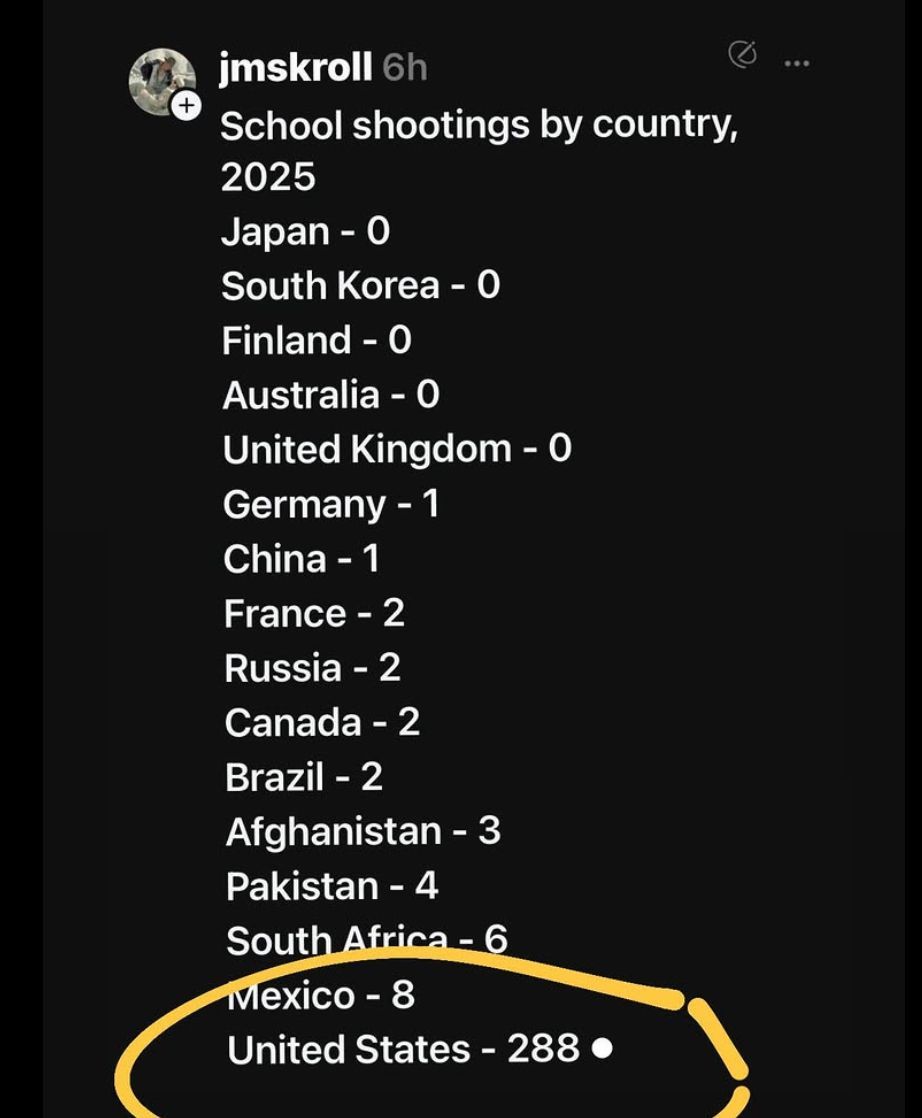Tap the "United States - 288" line
This screenshot has height=1118, width=922.
tap(403, 1050)
